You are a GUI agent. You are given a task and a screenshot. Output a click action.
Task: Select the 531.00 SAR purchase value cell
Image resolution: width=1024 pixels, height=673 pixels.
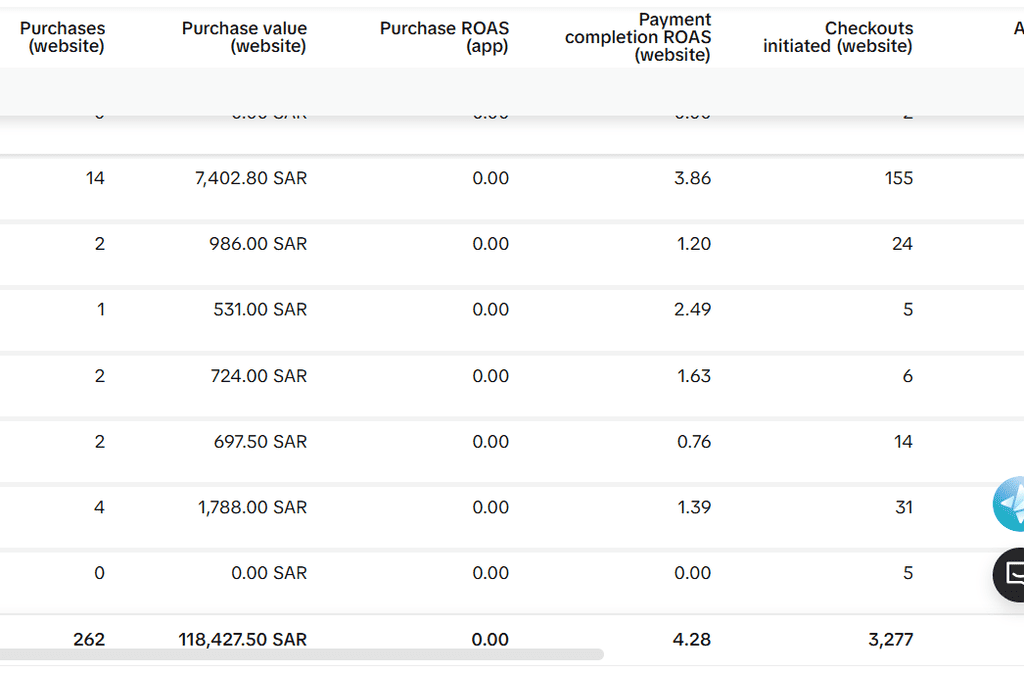(260, 310)
